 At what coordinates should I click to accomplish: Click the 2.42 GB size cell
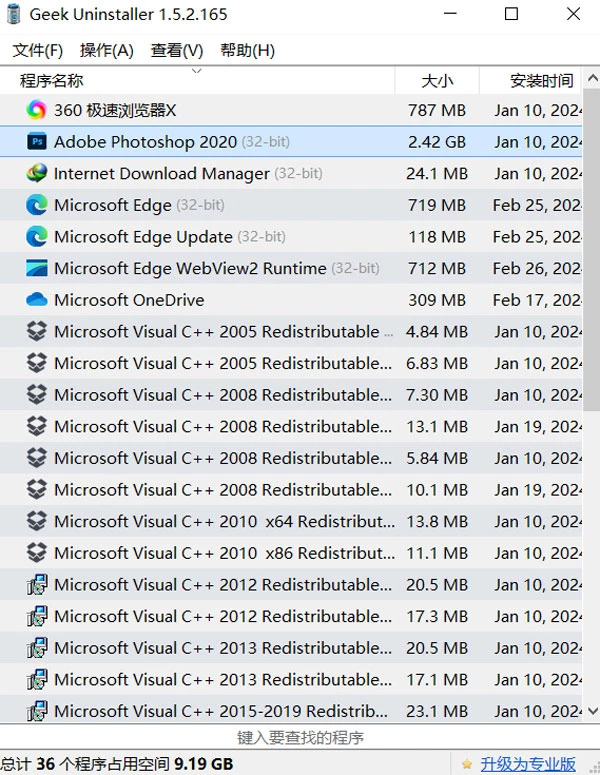437,142
